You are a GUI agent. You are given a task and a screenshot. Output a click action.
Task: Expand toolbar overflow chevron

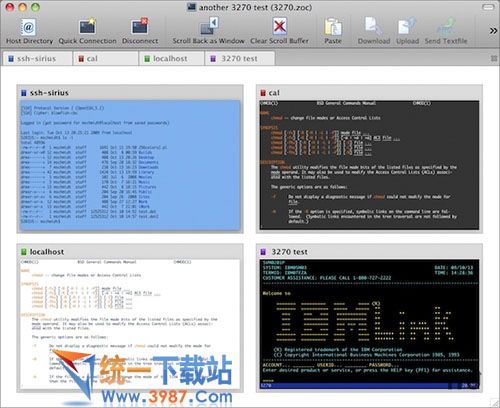click(493, 31)
